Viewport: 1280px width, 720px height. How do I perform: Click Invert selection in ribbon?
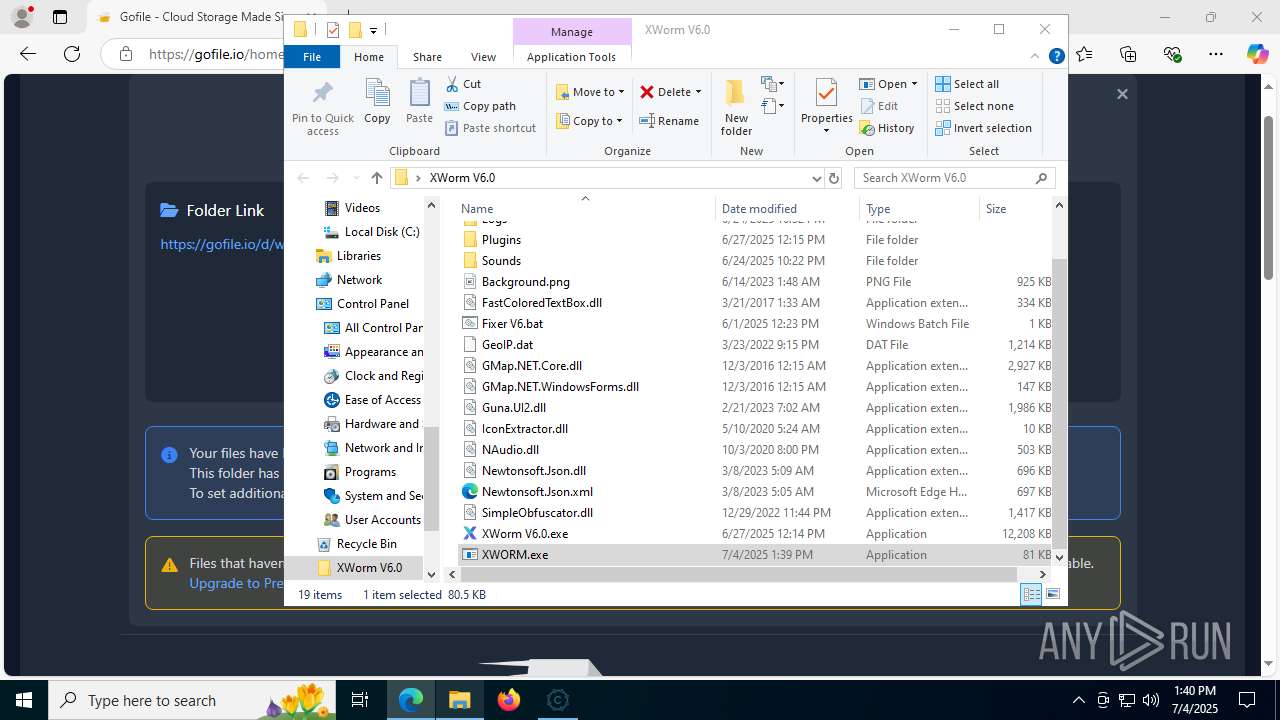pos(983,128)
